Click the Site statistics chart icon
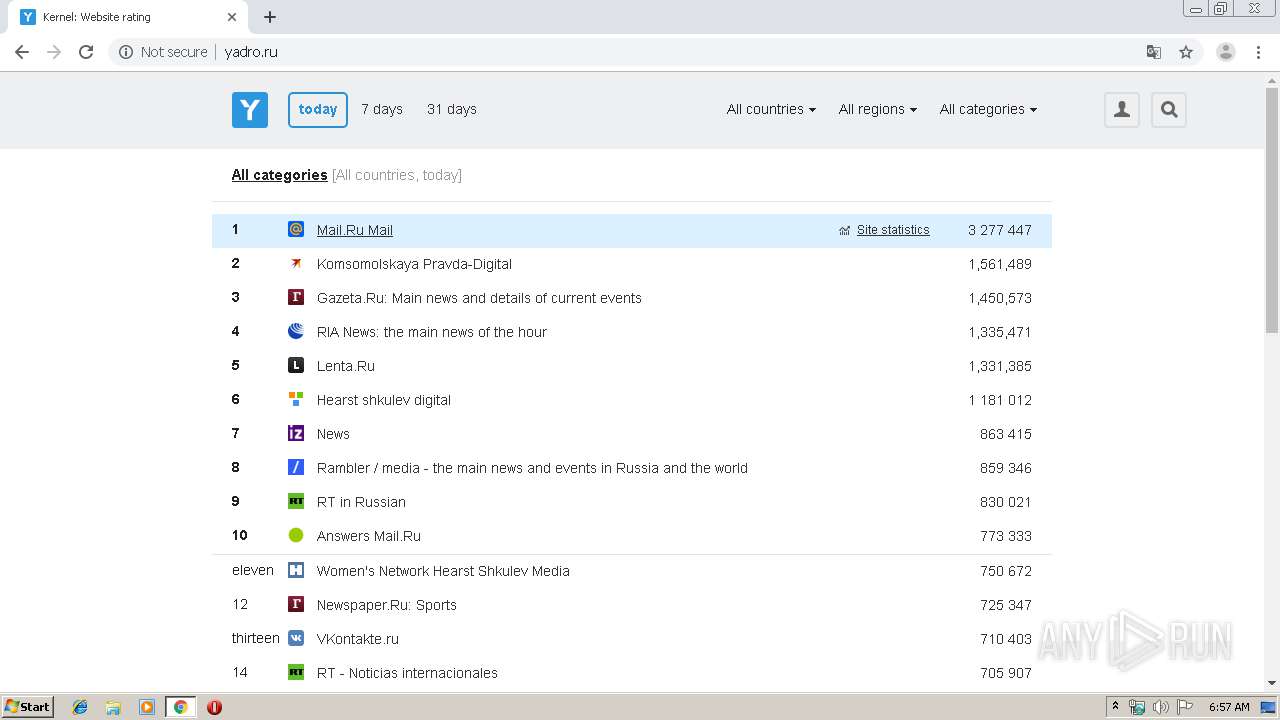The width and height of the screenshot is (1280, 720). coord(845,230)
